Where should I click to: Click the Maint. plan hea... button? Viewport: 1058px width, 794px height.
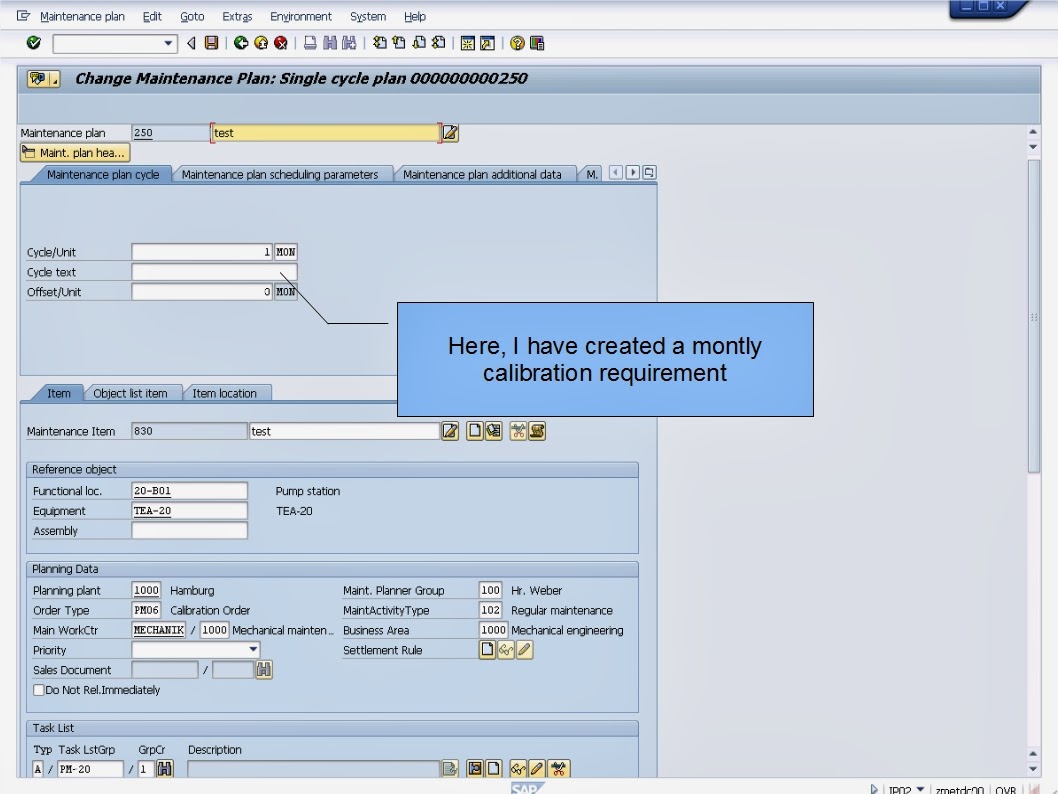74,153
